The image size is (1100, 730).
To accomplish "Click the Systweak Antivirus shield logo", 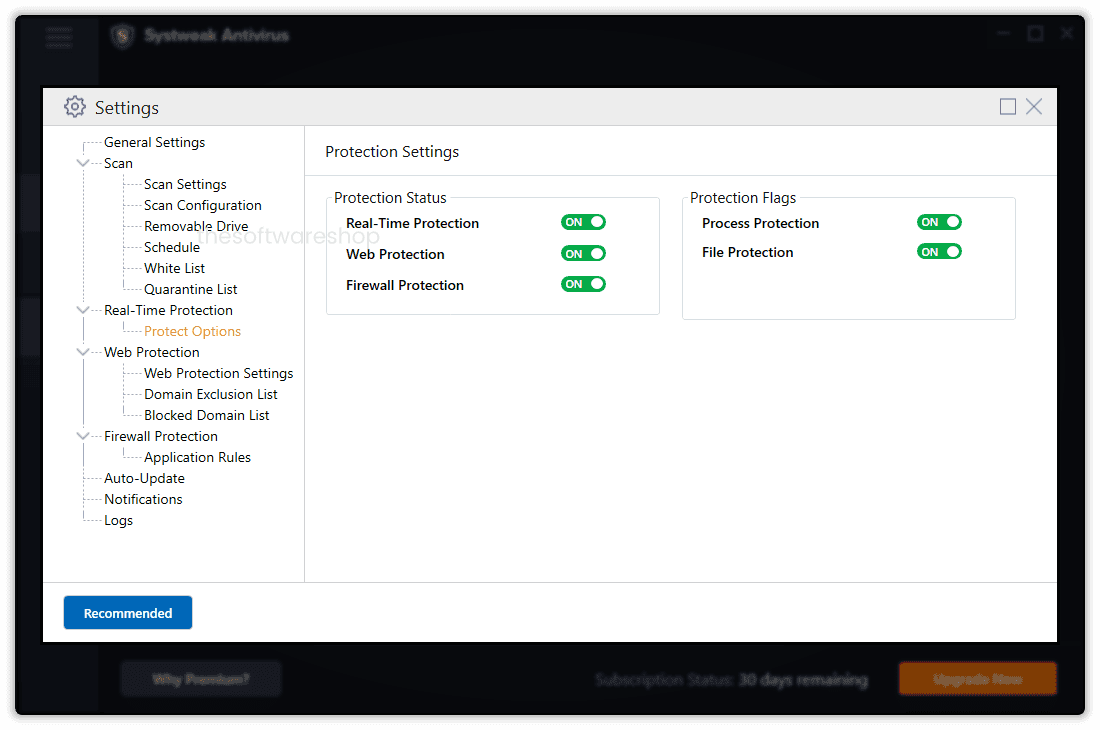I will (x=122, y=36).
